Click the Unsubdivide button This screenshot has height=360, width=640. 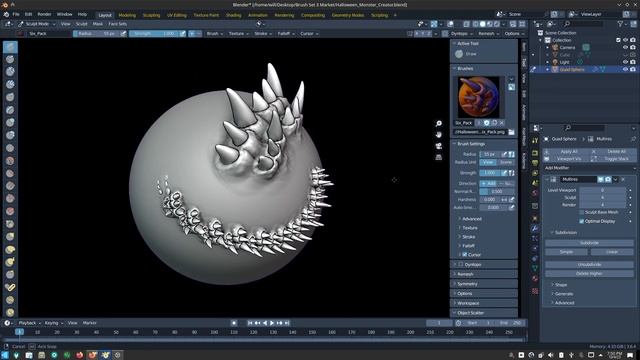(x=589, y=264)
